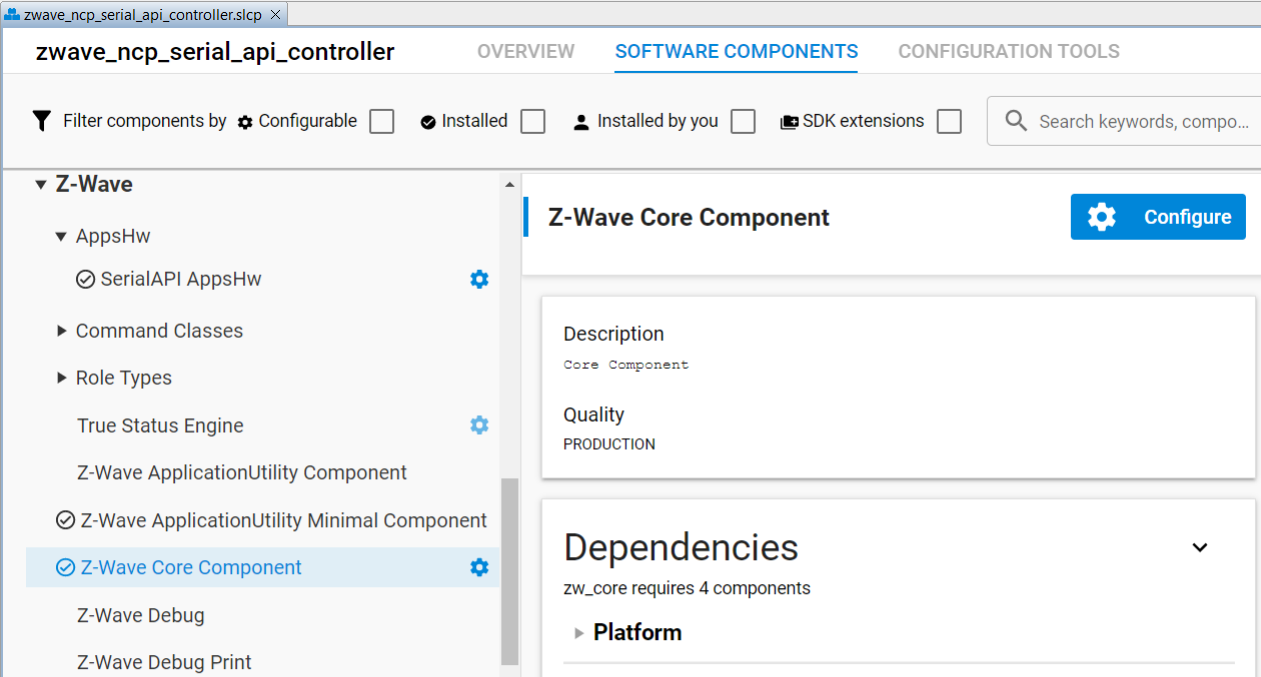Click the component tree scrollbar thumb
1261x677 pixels.
point(510,571)
